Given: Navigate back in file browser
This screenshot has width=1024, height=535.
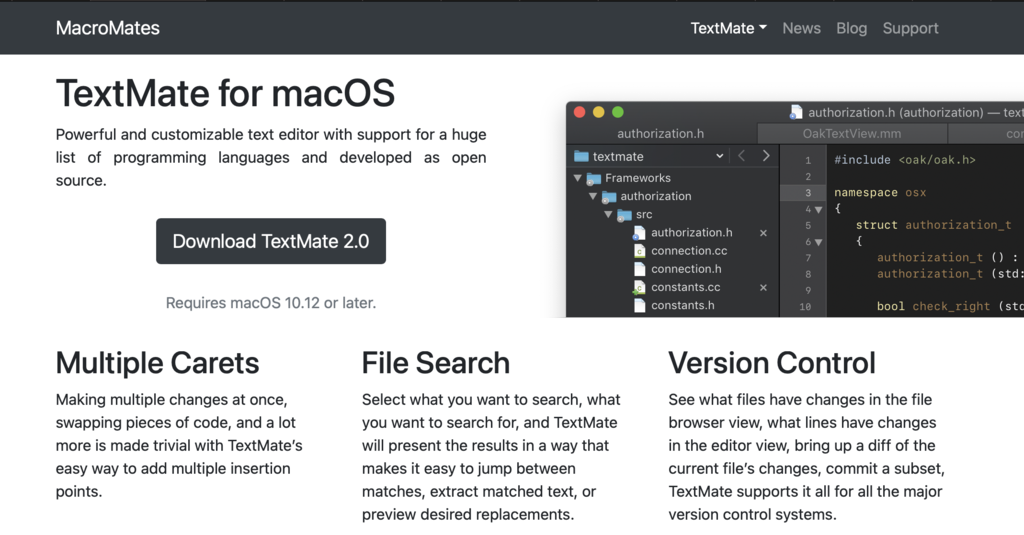Looking at the screenshot, I should click(x=741, y=155).
